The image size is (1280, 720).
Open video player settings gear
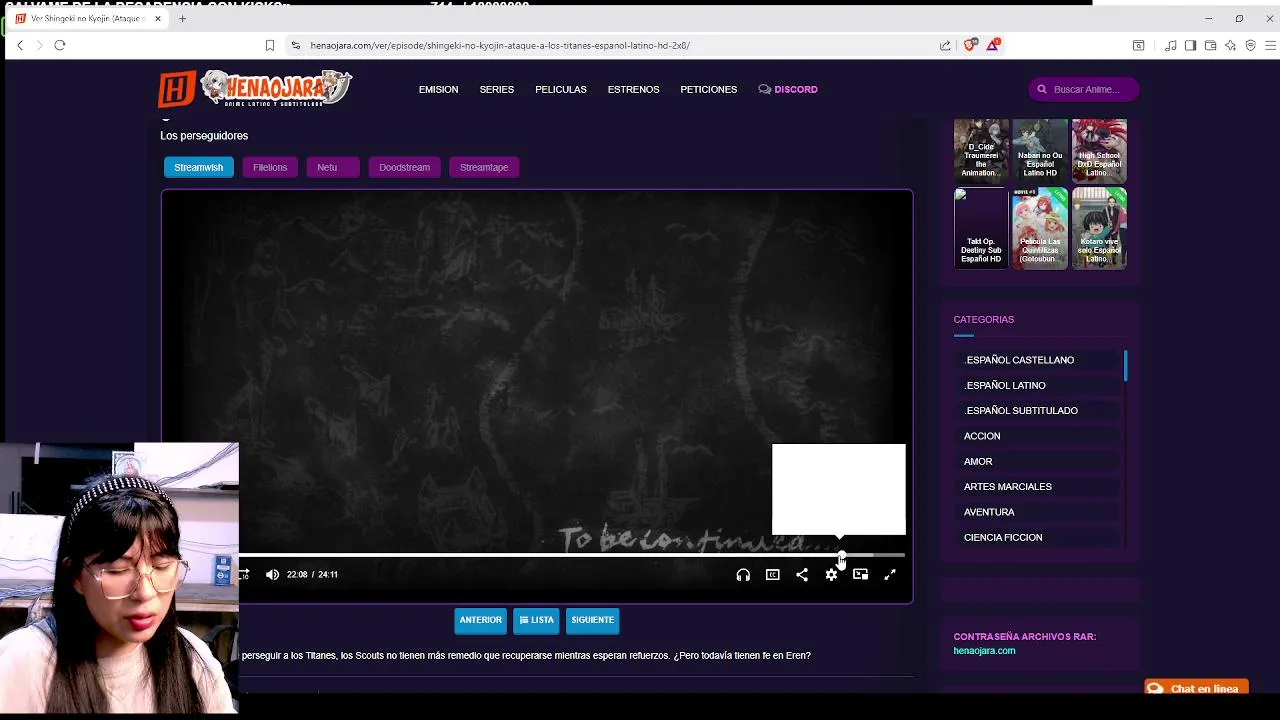click(x=831, y=575)
